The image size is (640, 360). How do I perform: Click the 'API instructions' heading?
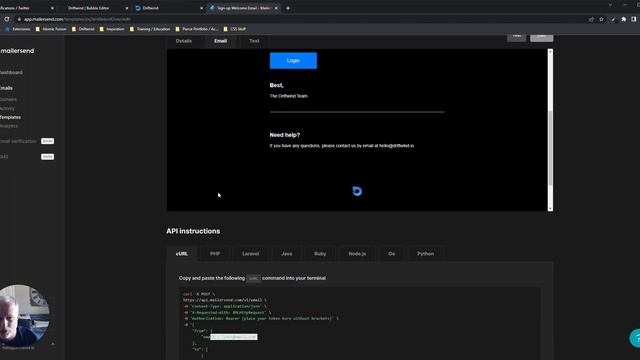click(193, 231)
